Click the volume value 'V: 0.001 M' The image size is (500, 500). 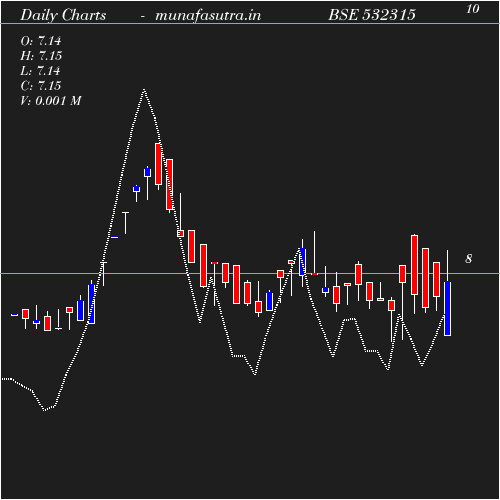pyautogui.click(x=51, y=101)
